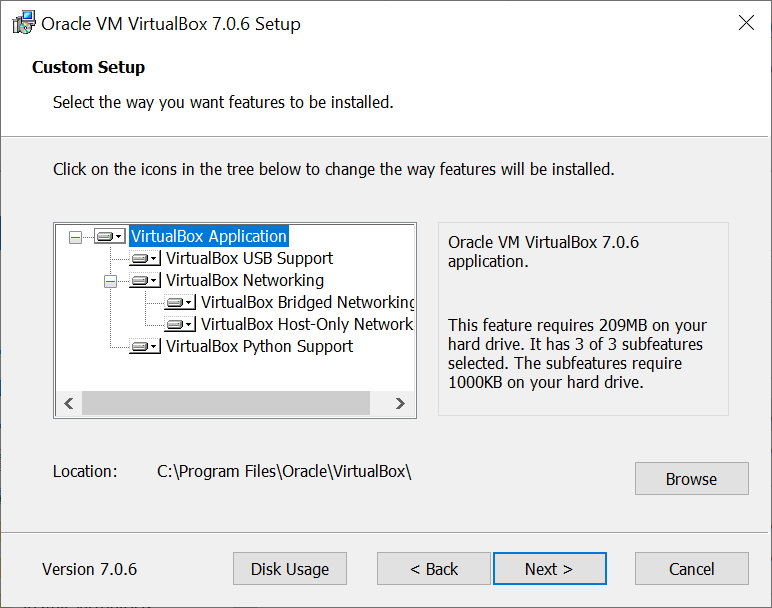Collapse the VirtualBox Application tree node

coord(75,238)
